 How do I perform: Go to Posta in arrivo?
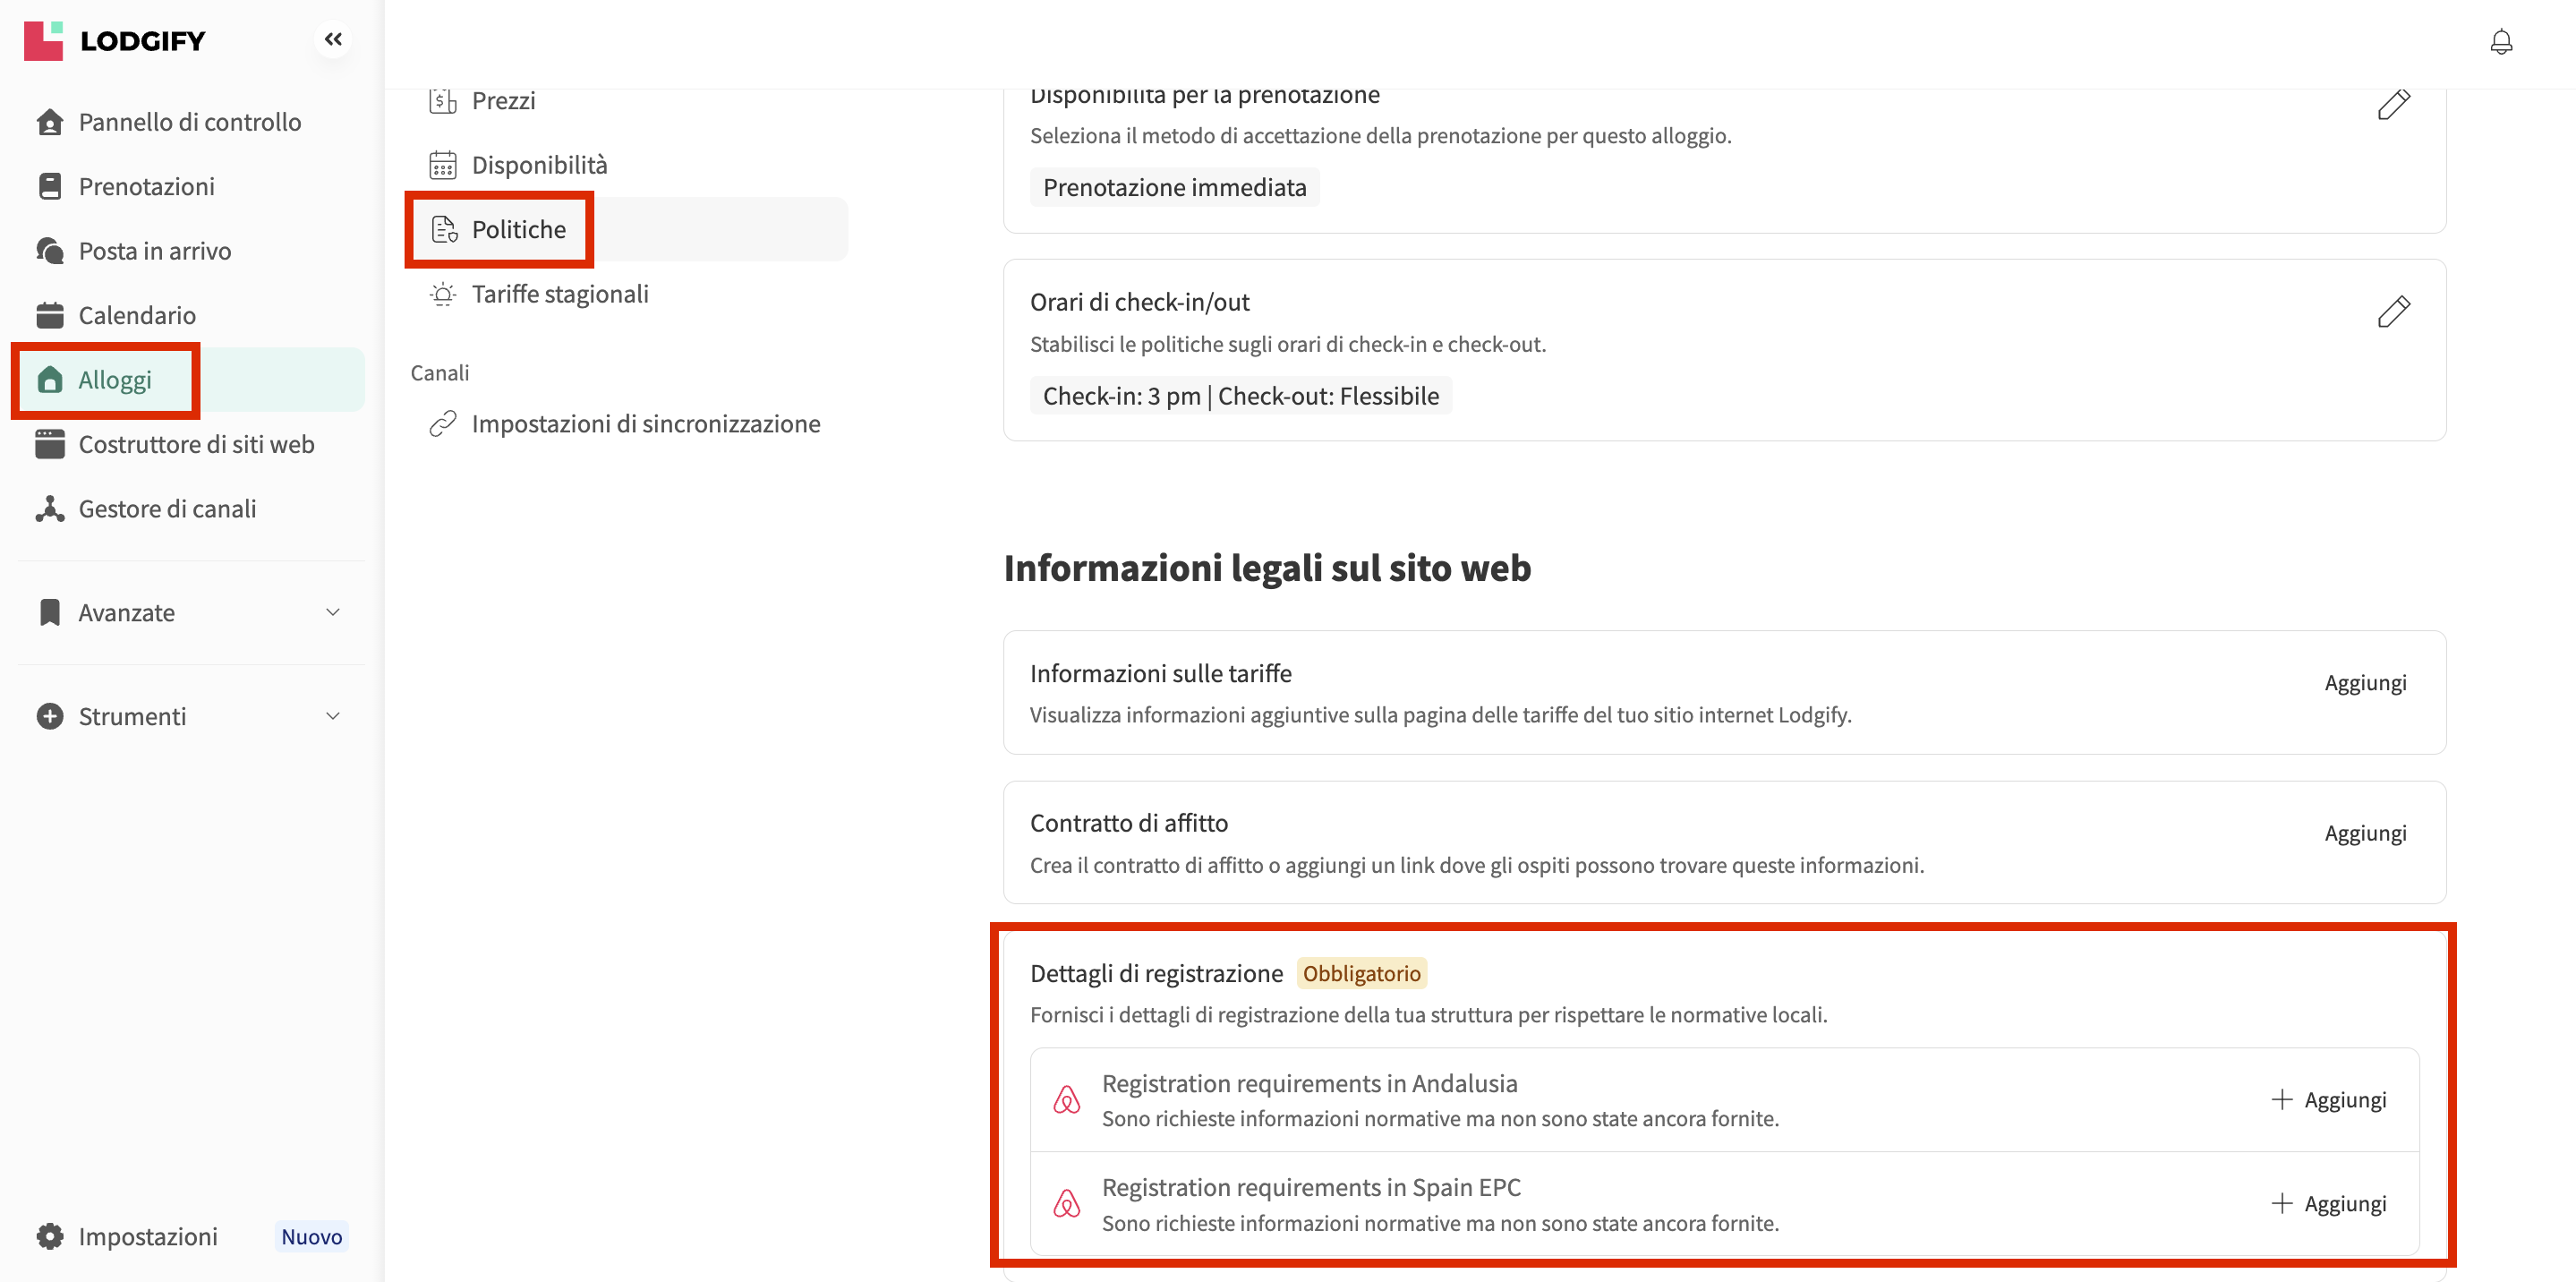point(154,251)
